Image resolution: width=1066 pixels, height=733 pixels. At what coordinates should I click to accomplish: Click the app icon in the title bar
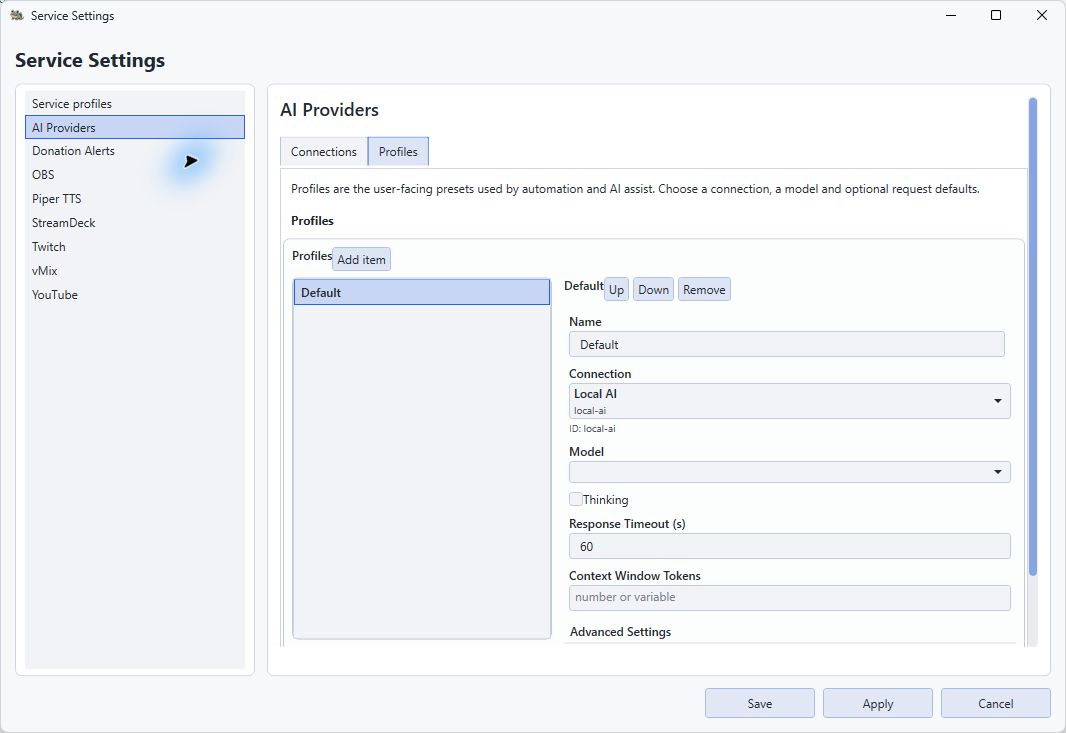tap(16, 15)
